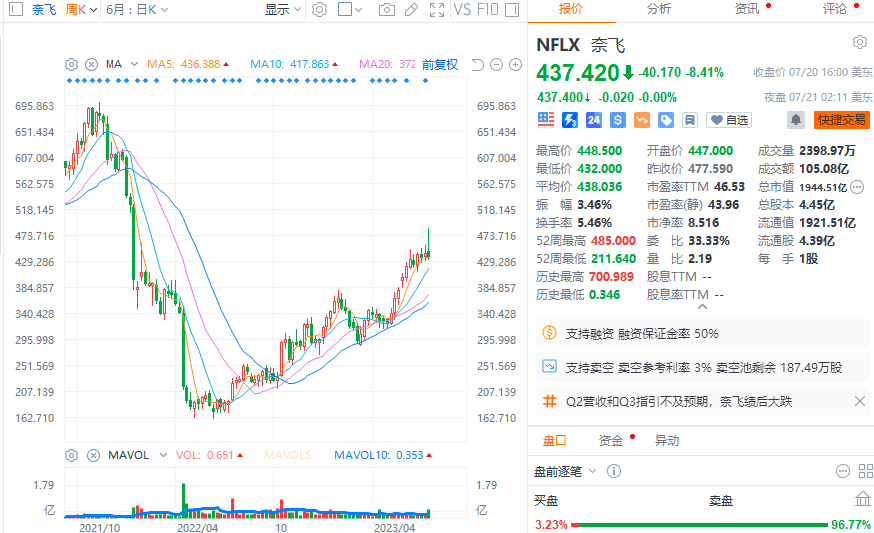Expand the 显示 display dropdown
The height and width of the screenshot is (533, 874).
[x=283, y=9]
